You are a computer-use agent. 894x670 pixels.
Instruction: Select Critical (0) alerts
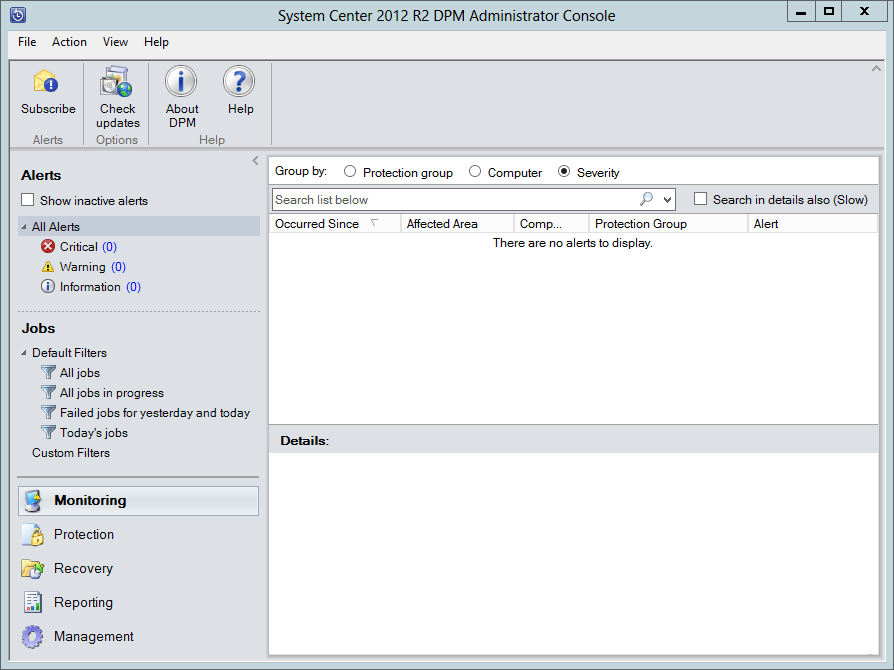(88, 246)
